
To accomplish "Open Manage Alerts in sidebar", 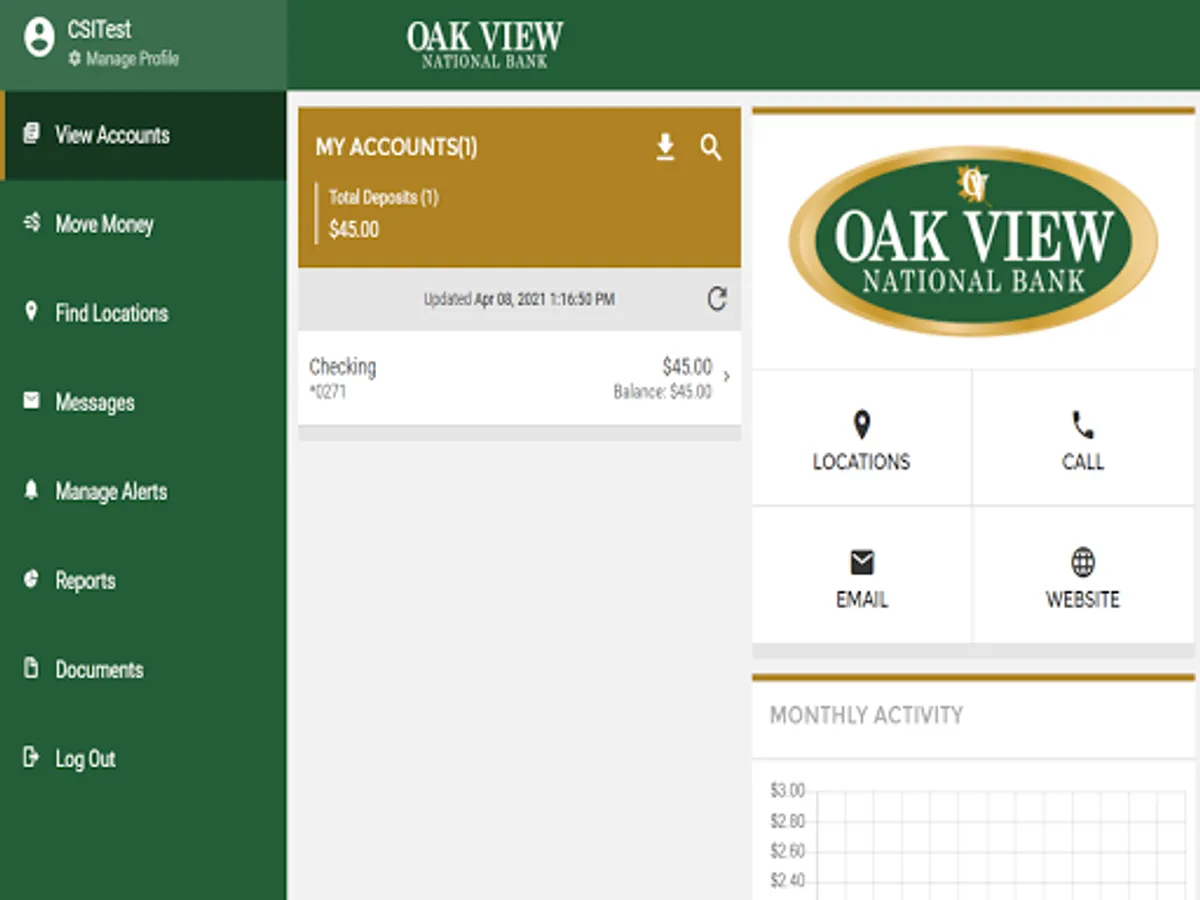I will pyautogui.click(x=143, y=491).
